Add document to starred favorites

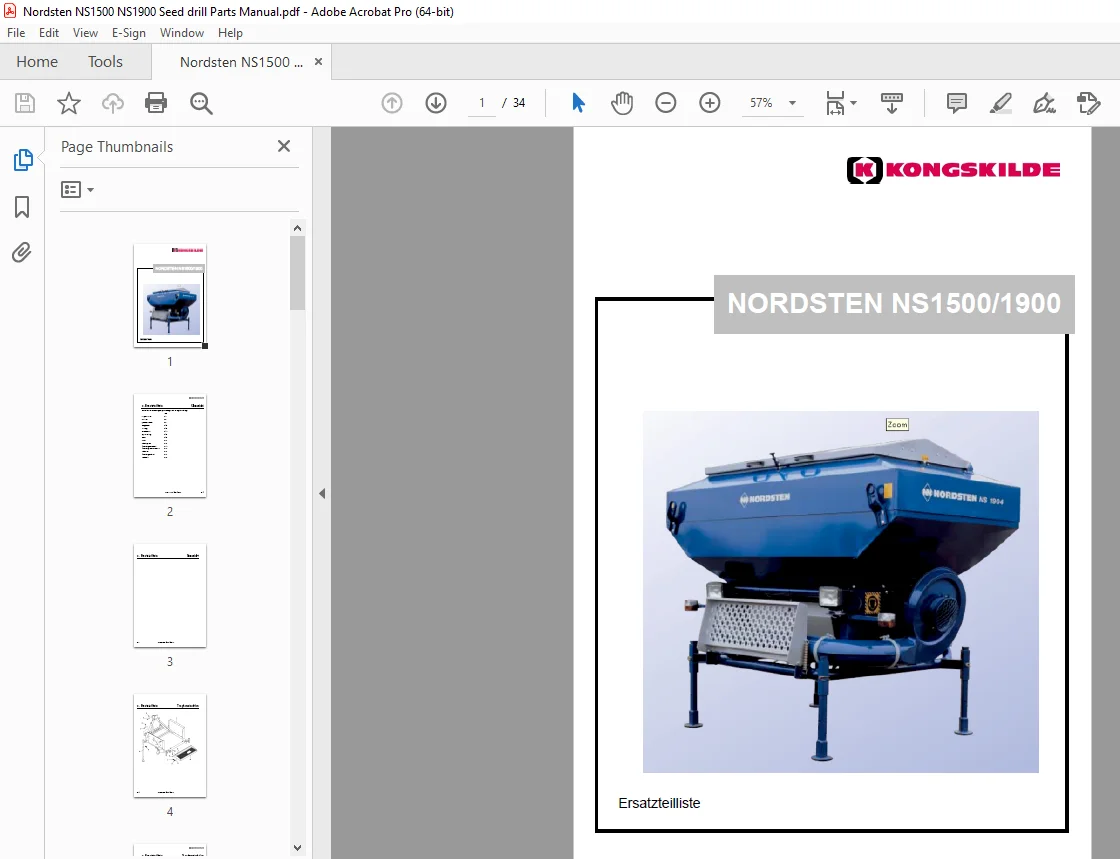click(69, 104)
